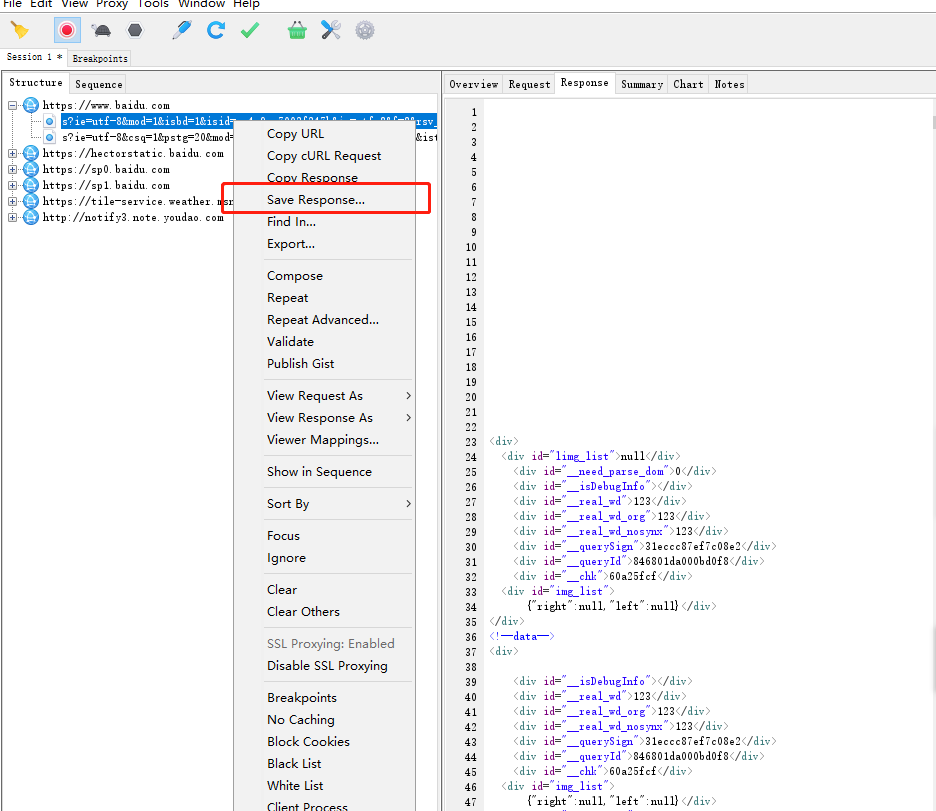Choose Viewer Mappings... menu item
936x811 pixels.
324,440
